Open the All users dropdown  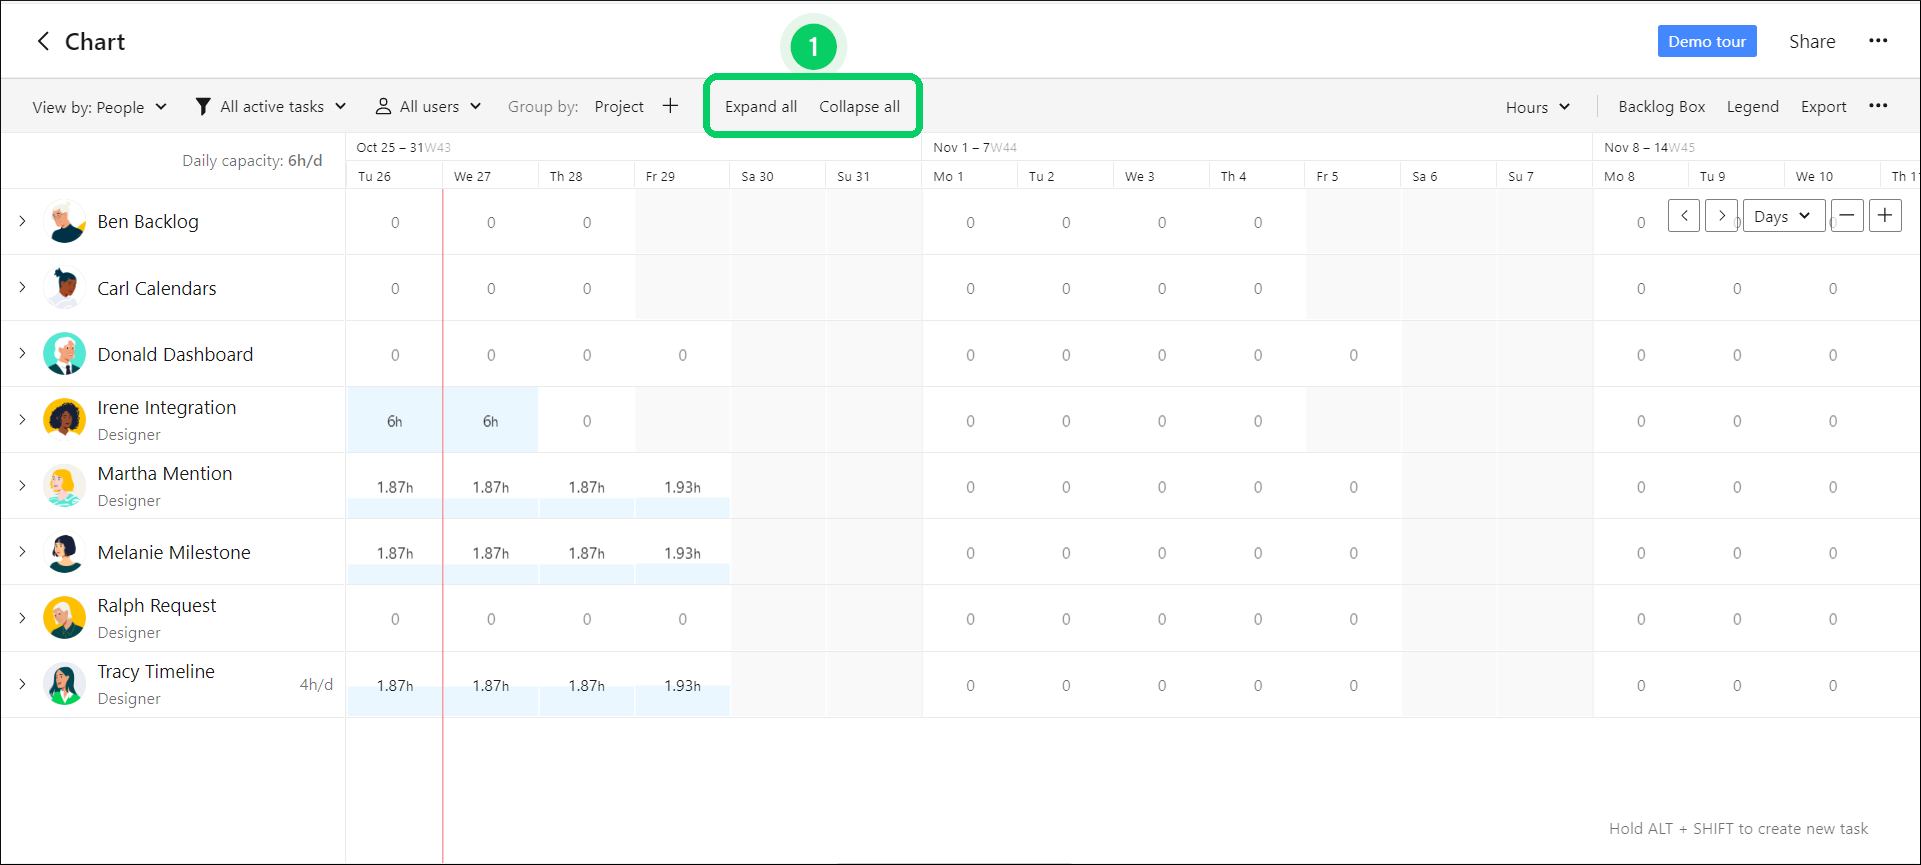click(429, 106)
